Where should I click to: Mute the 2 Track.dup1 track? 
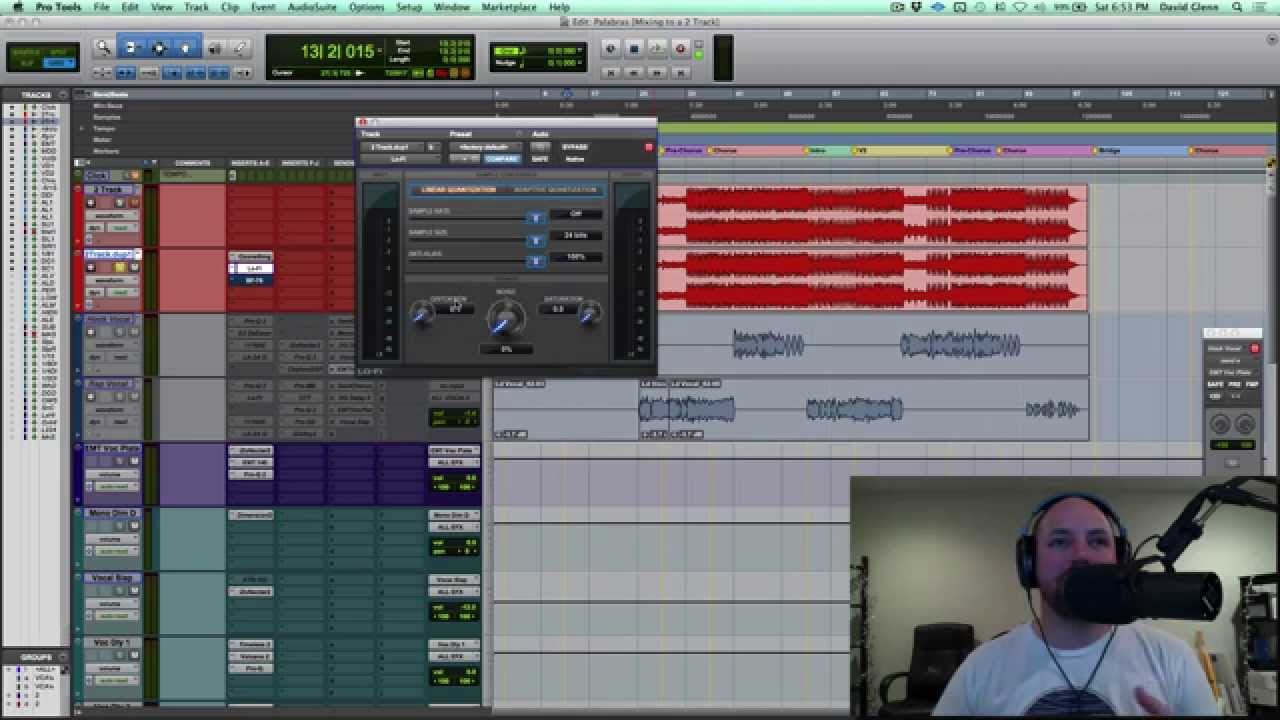[x=134, y=267]
